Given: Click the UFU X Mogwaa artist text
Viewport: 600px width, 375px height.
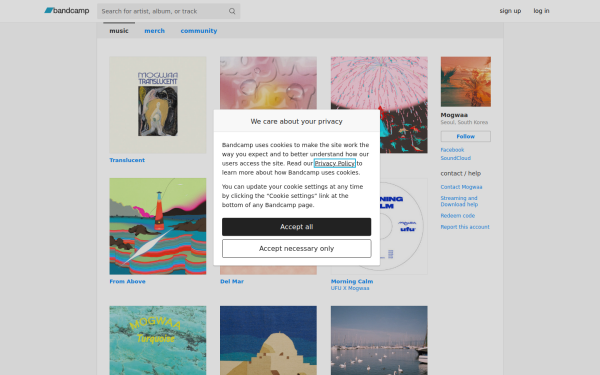Looking at the screenshot, I should coord(350,288).
